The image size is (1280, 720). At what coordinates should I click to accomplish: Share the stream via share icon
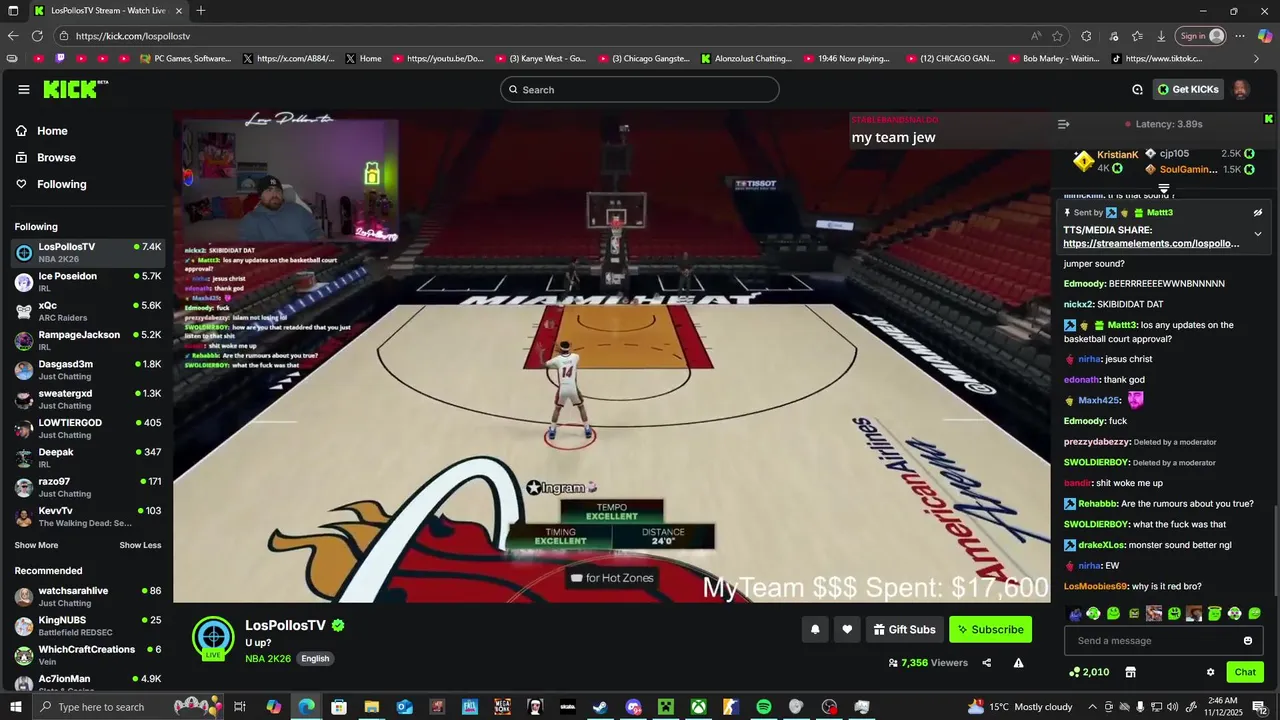click(987, 662)
